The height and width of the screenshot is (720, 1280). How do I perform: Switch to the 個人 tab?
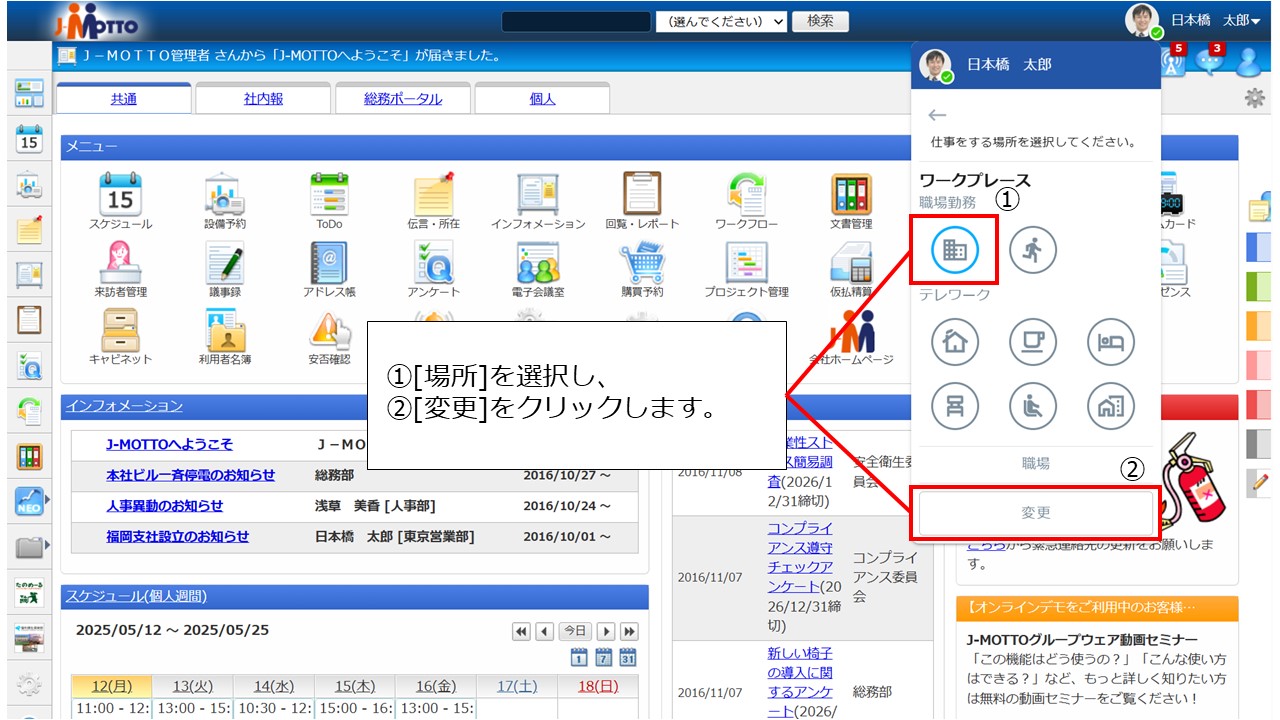click(x=542, y=99)
